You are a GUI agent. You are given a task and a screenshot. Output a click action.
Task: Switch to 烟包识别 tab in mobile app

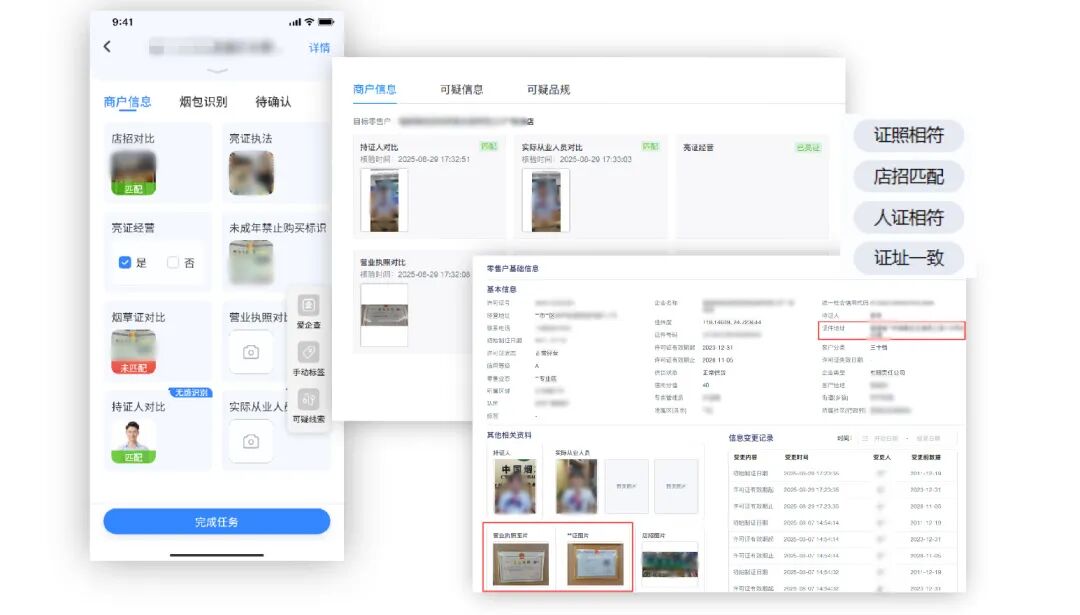(203, 102)
